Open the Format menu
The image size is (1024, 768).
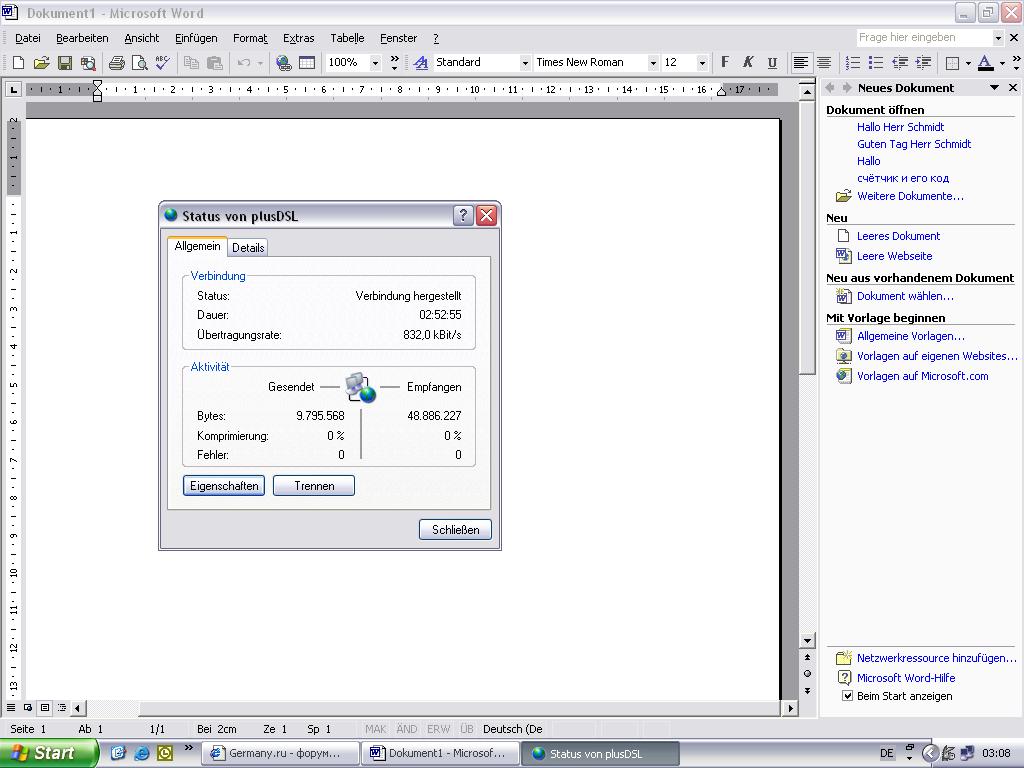(x=250, y=38)
